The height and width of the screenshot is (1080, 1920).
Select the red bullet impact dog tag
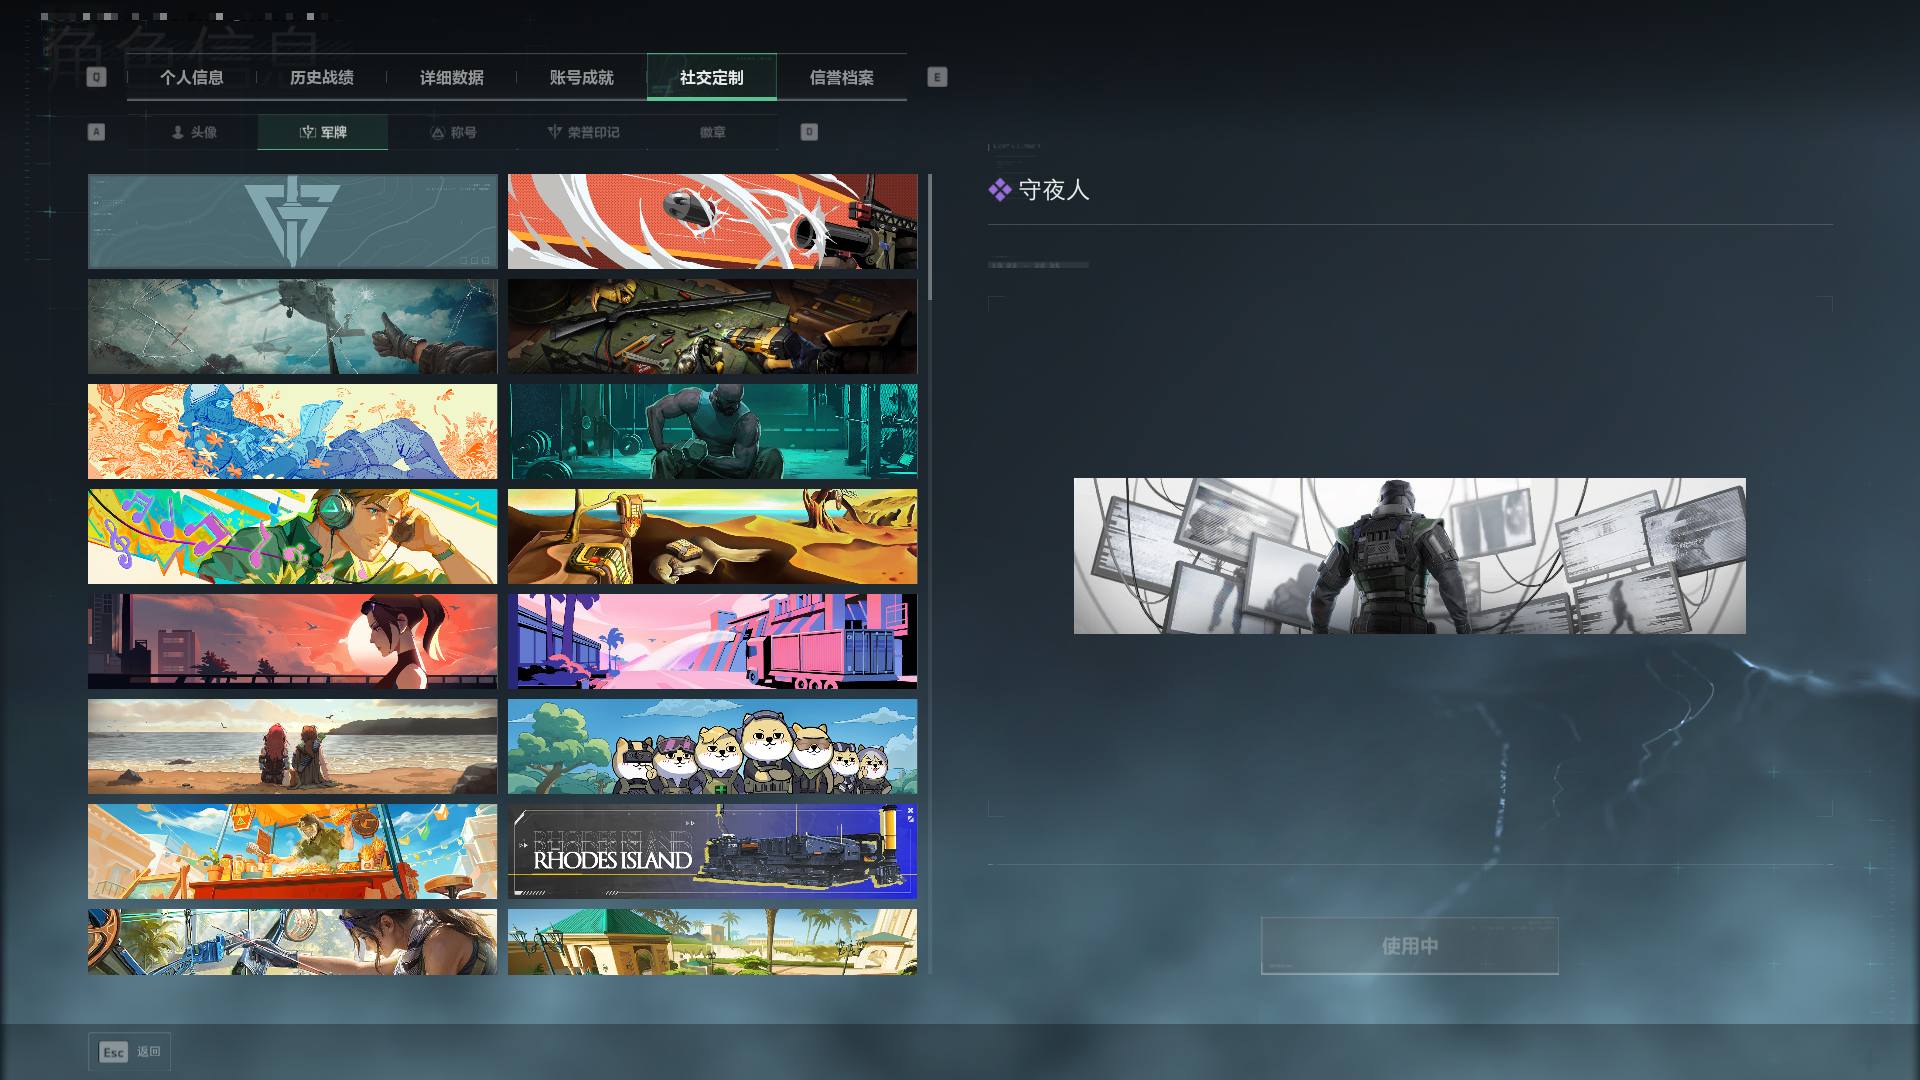pos(712,222)
